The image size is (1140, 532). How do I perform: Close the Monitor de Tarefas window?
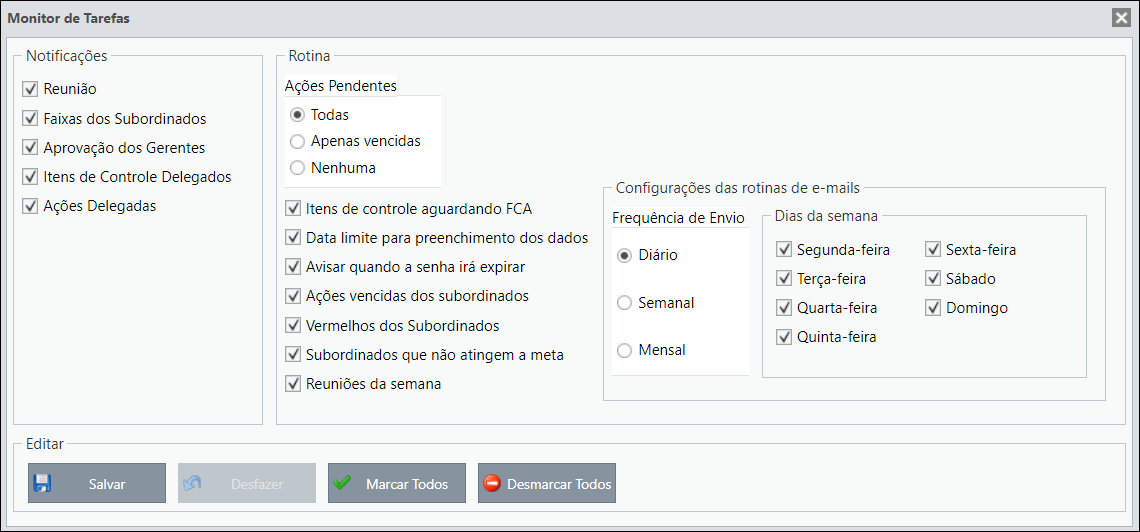(1120, 18)
